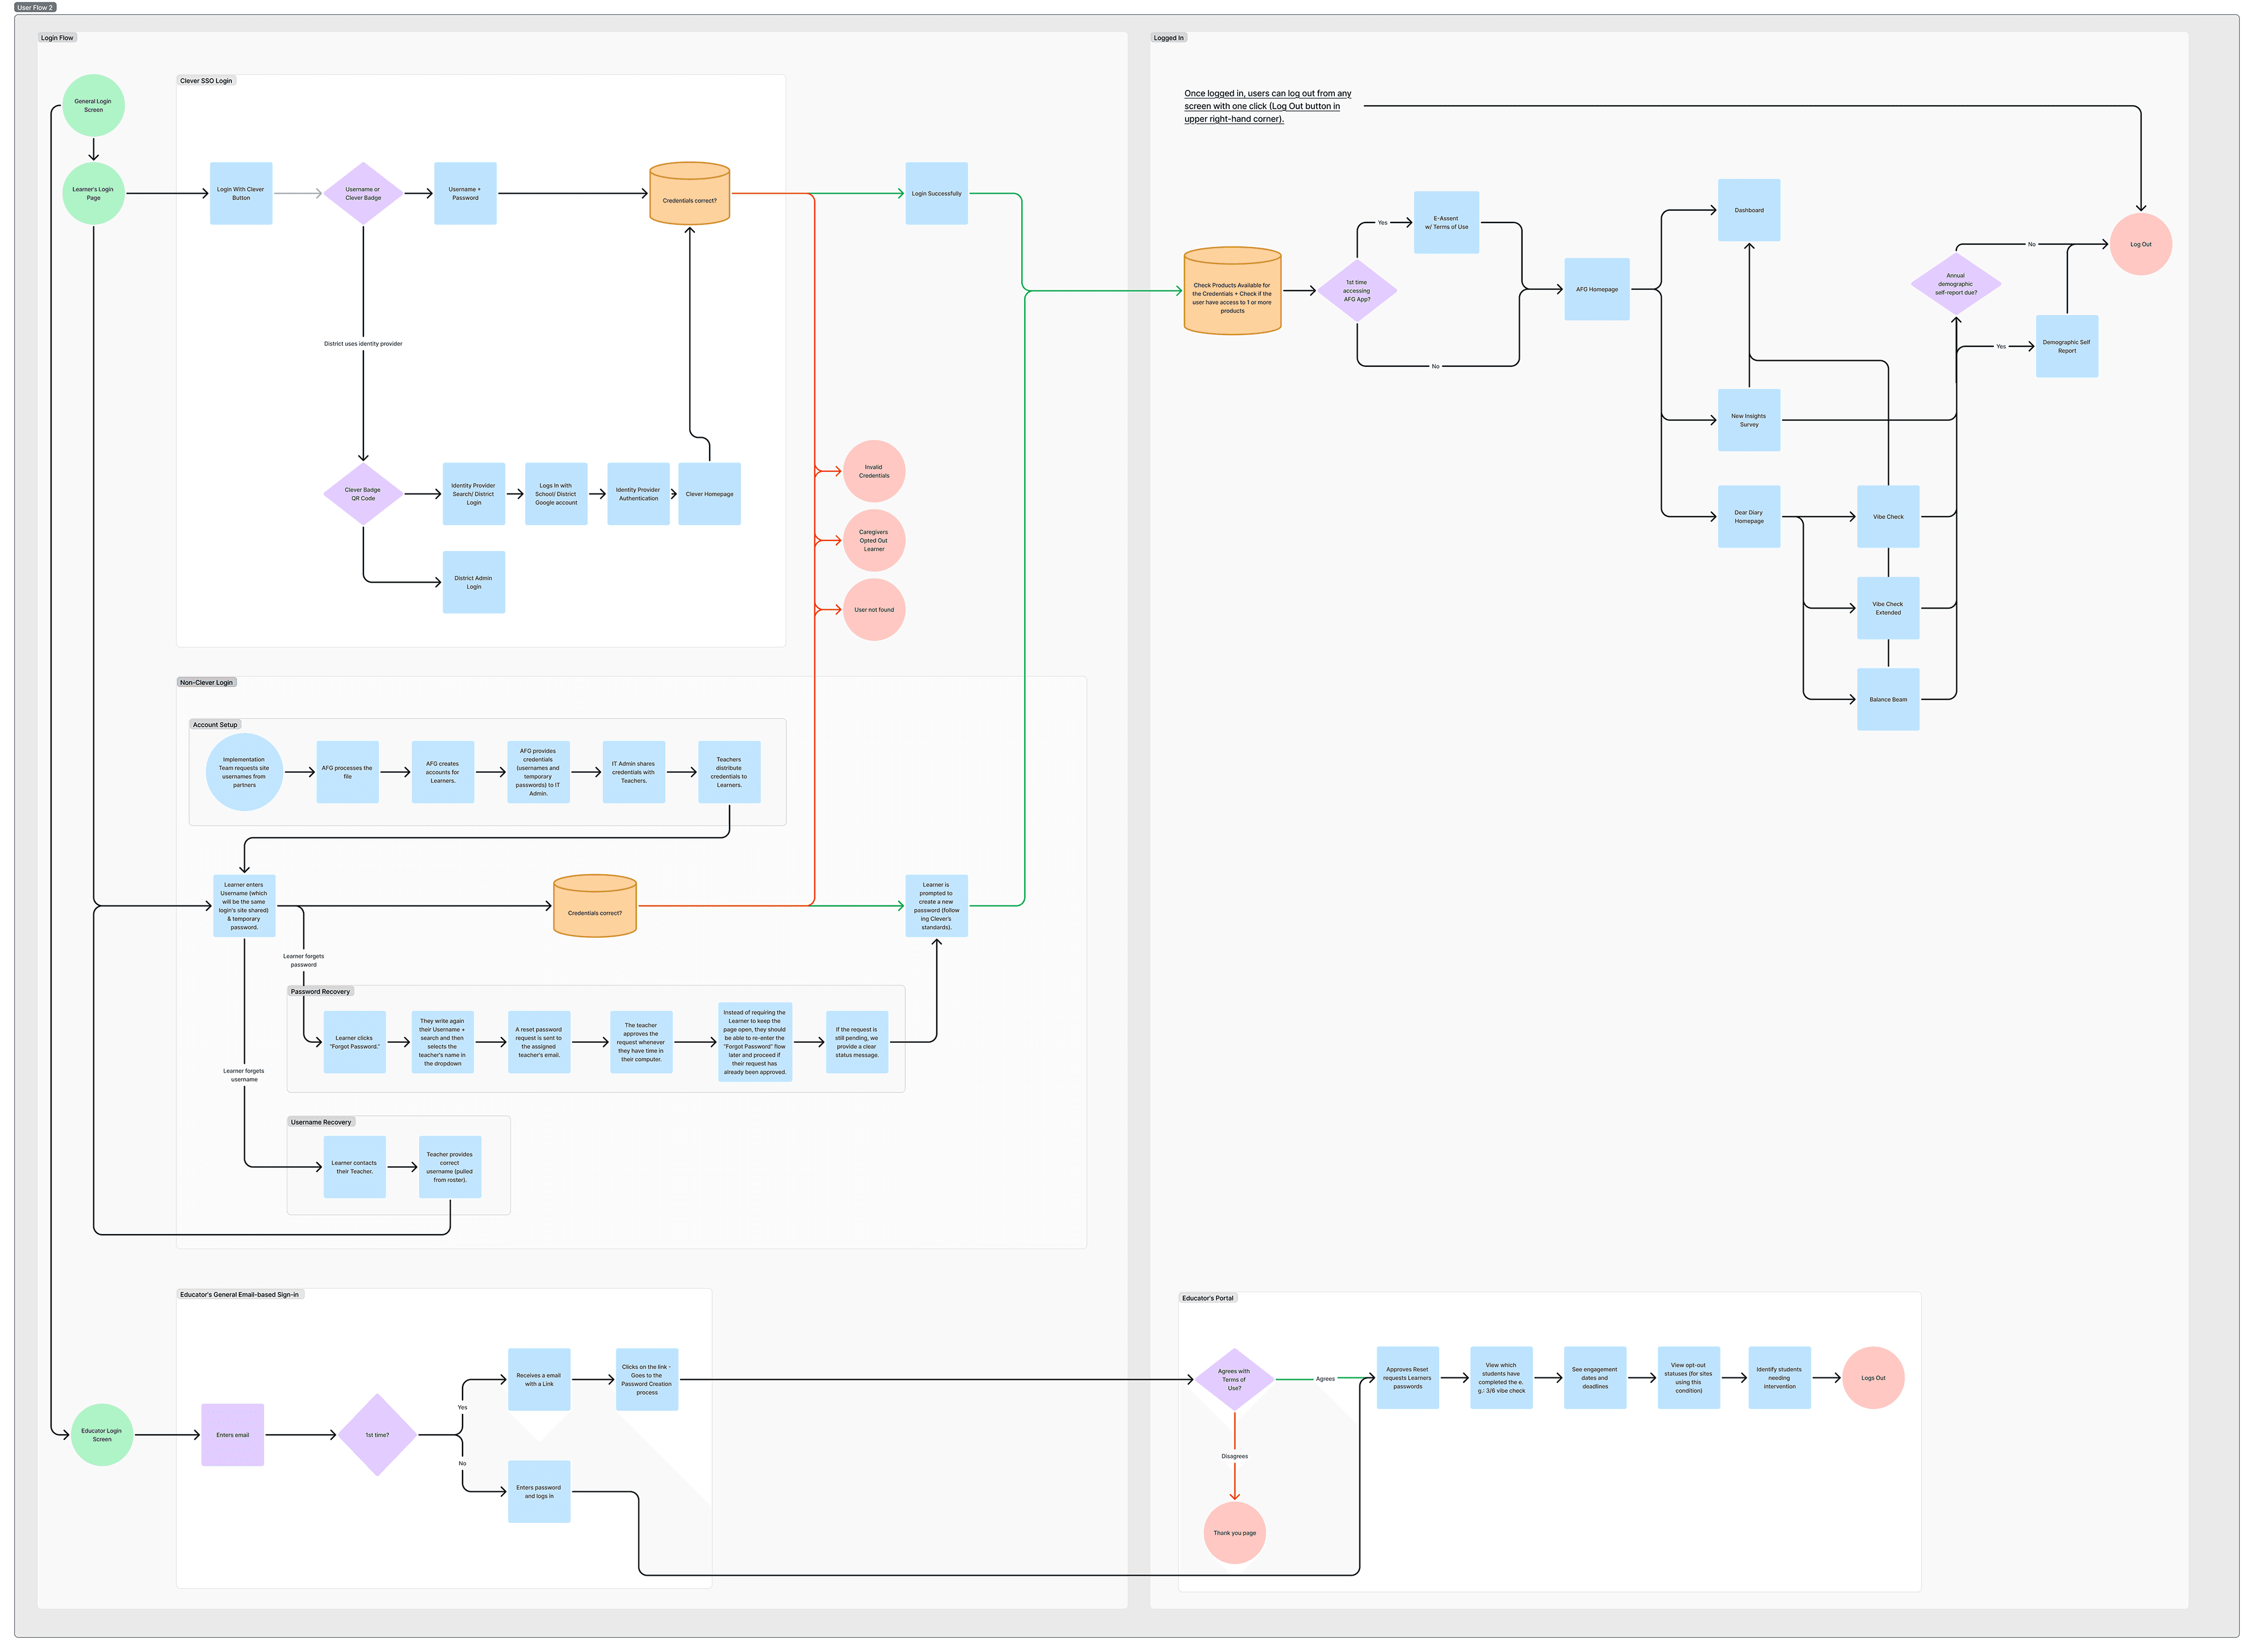Click the Learner's Login Page circle
Image resolution: width=2254 pixels, height=1652 pixels.
[x=93, y=193]
